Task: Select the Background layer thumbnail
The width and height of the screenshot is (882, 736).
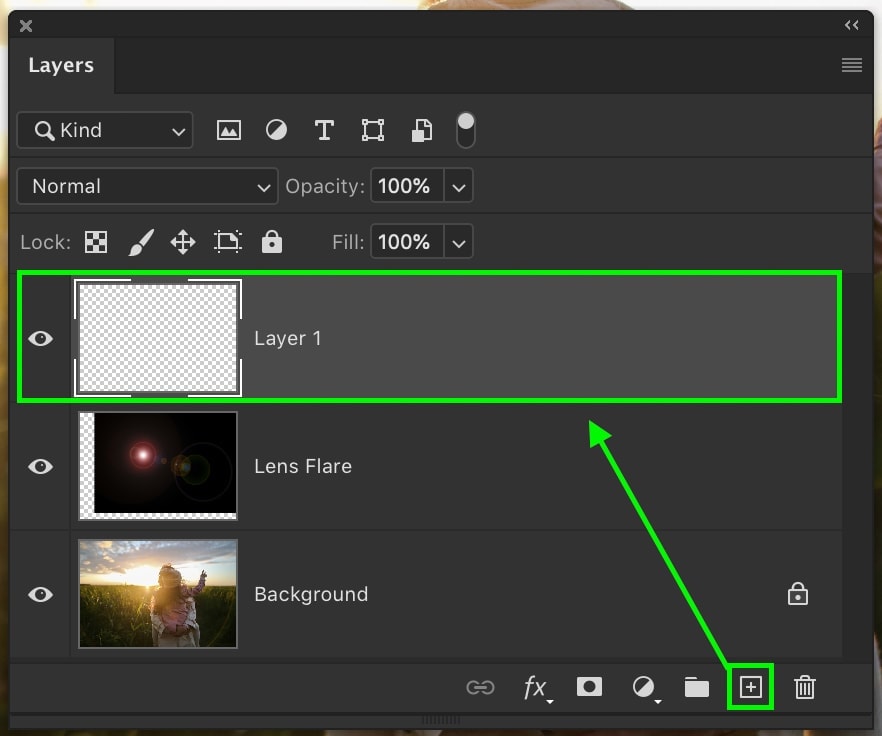Action: (x=158, y=594)
